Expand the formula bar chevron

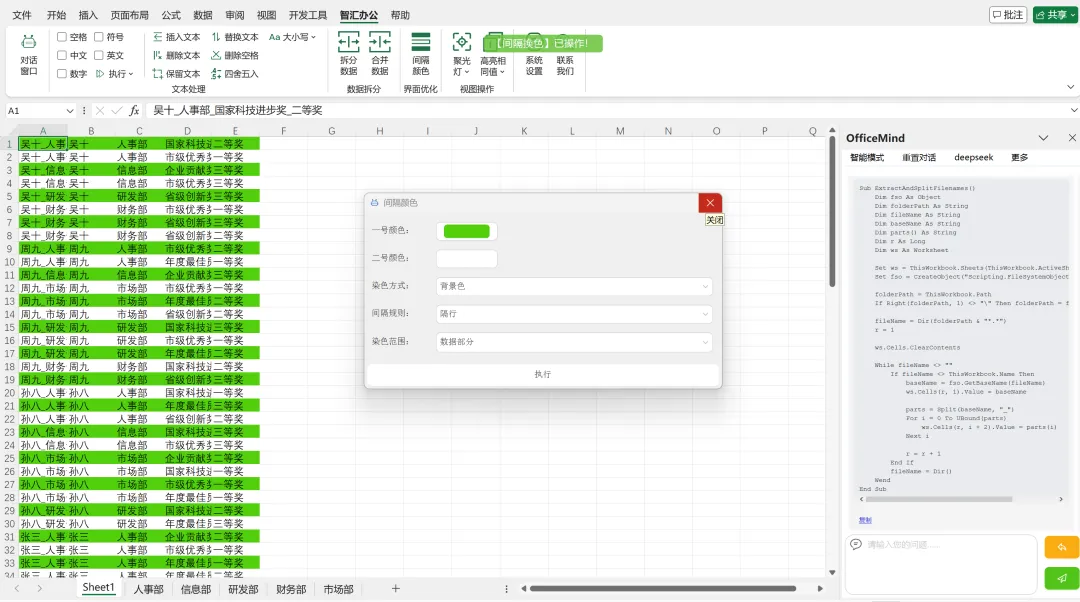pos(1073,110)
